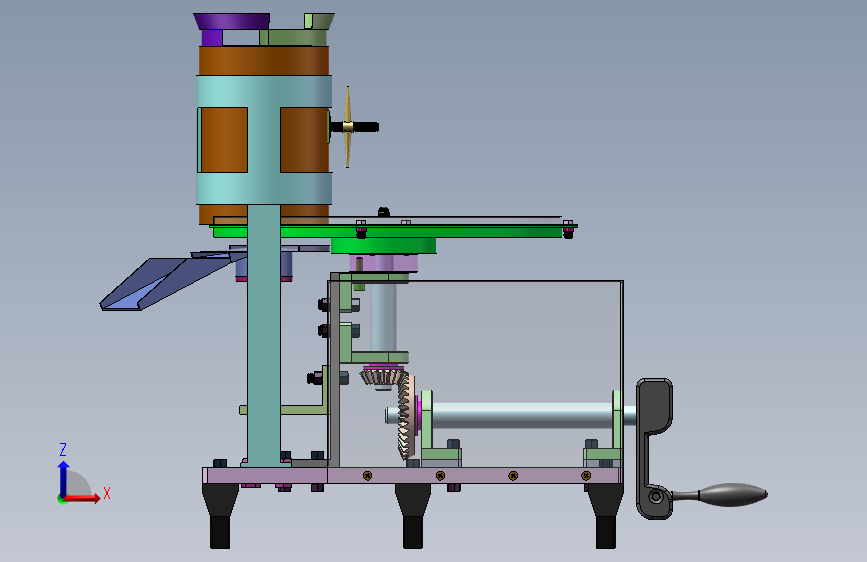This screenshot has height=562, width=867.
Task: Pick the gold wing nut blade
Action: pos(347,127)
